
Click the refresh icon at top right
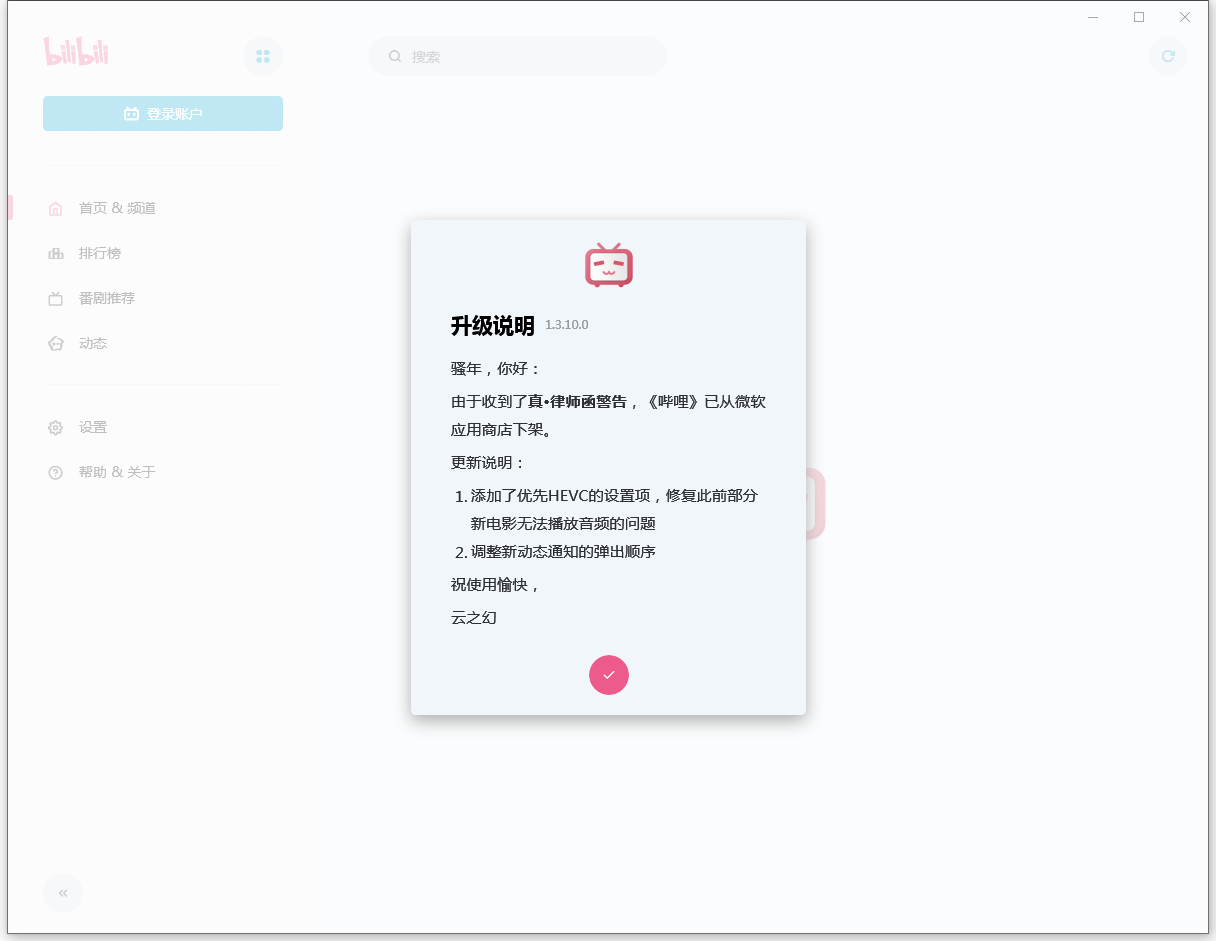pos(1168,56)
